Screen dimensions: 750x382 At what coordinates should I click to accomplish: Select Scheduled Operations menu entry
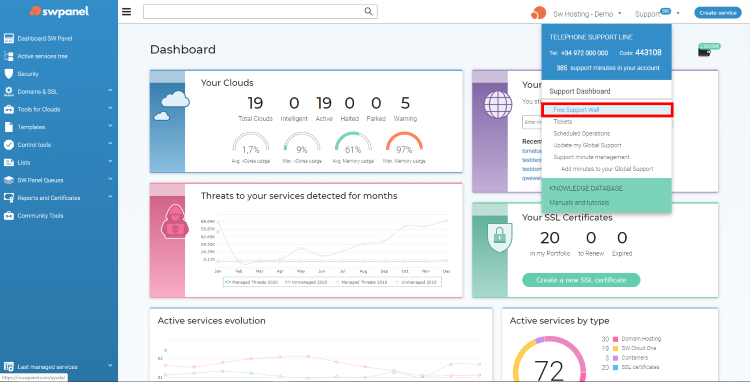coord(582,134)
